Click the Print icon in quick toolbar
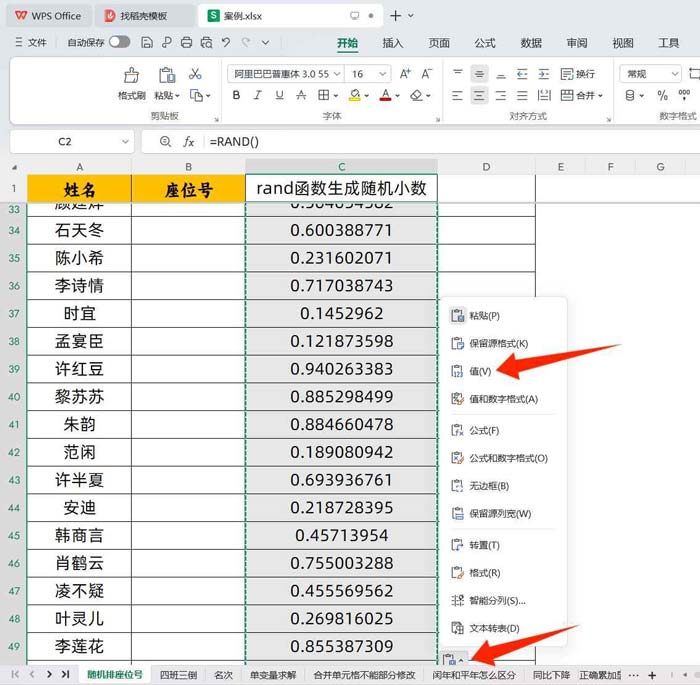 186,42
